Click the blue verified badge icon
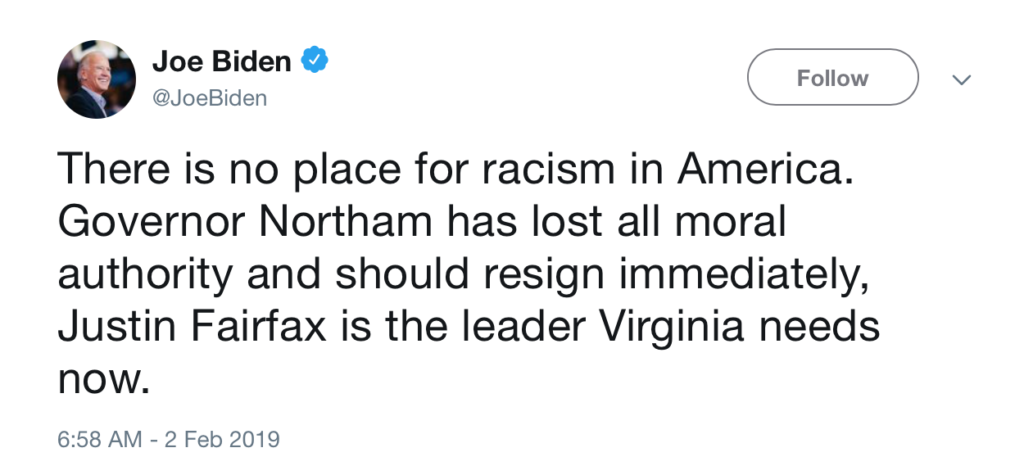Image resolution: width=1024 pixels, height=475 pixels. [314, 60]
